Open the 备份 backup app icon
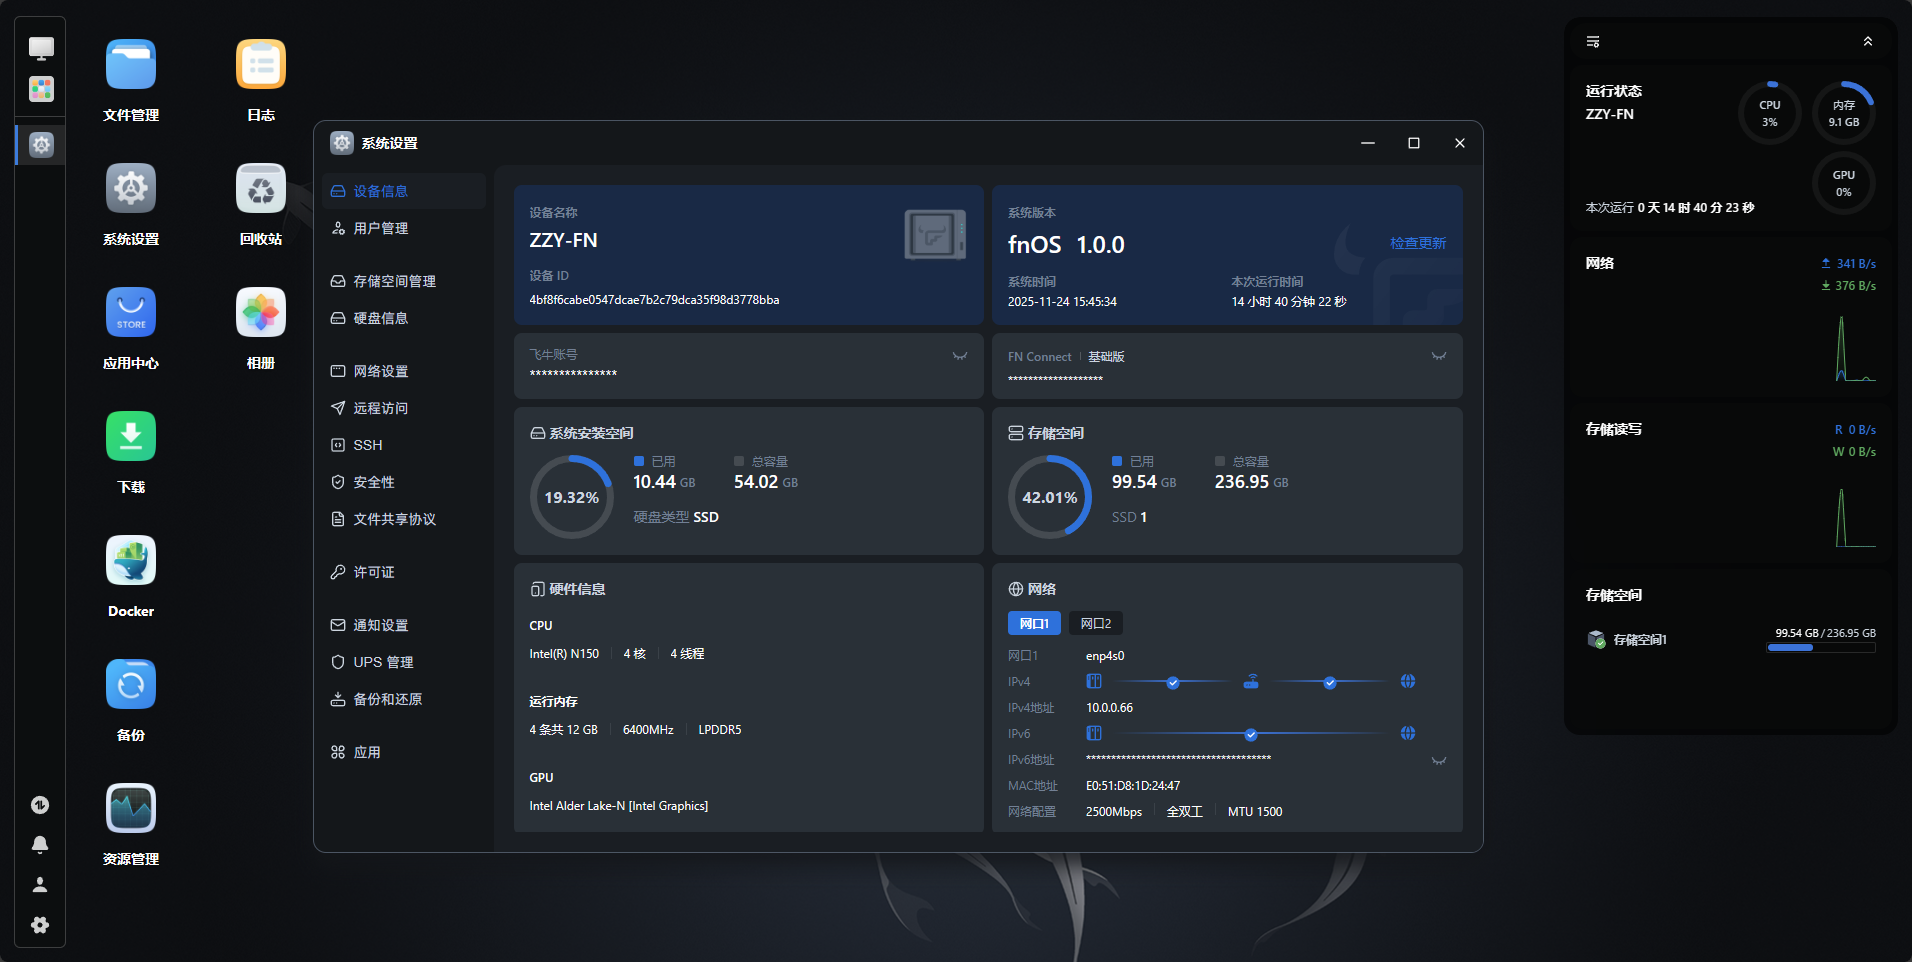The width and height of the screenshot is (1912, 962). (131, 685)
